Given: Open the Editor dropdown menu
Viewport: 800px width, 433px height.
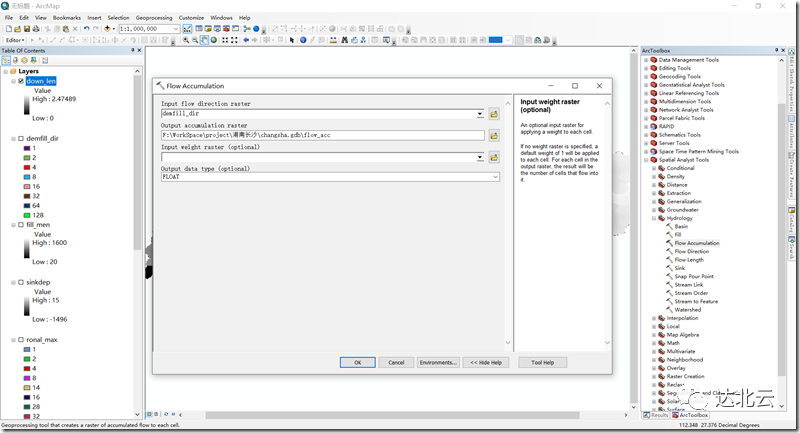Looking at the screenshot, I should click(15, 40).
